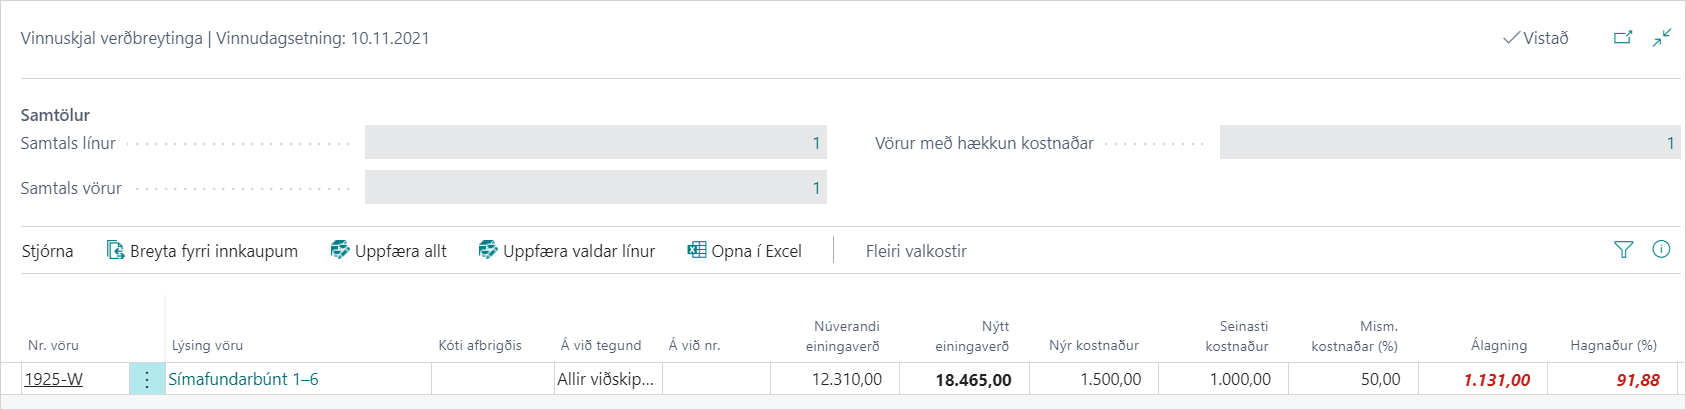Click the Nýtt einingaverð value 18.465,00
The image size is (1686, 410).
[x=973, y=380]
